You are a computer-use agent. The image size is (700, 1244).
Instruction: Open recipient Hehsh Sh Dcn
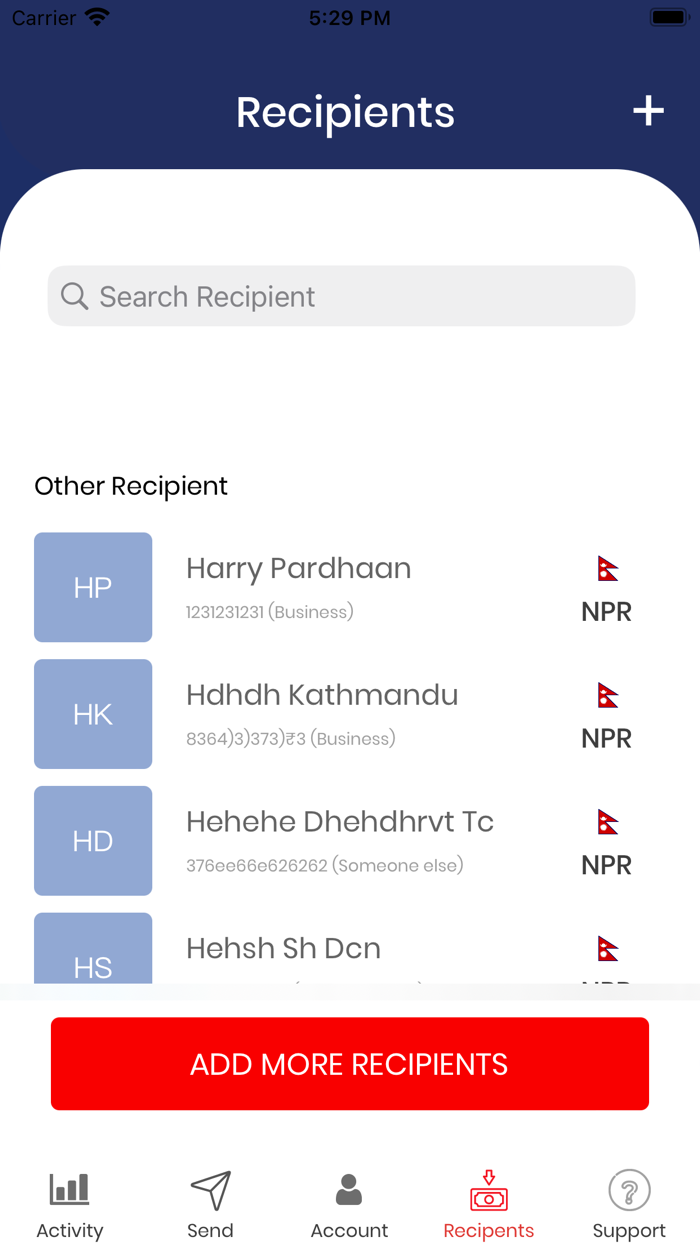[x=283, y=948]
